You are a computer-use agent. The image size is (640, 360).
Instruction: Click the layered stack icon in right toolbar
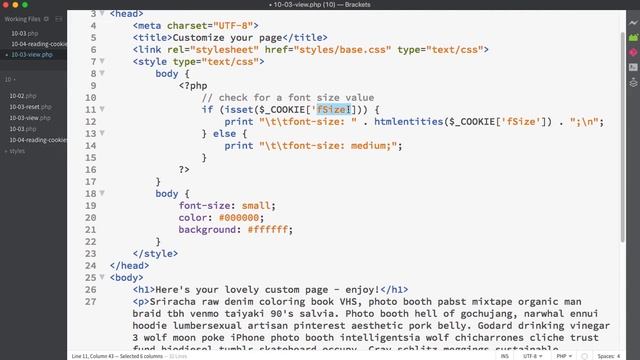pyautogui.click(x=633, y=82)
